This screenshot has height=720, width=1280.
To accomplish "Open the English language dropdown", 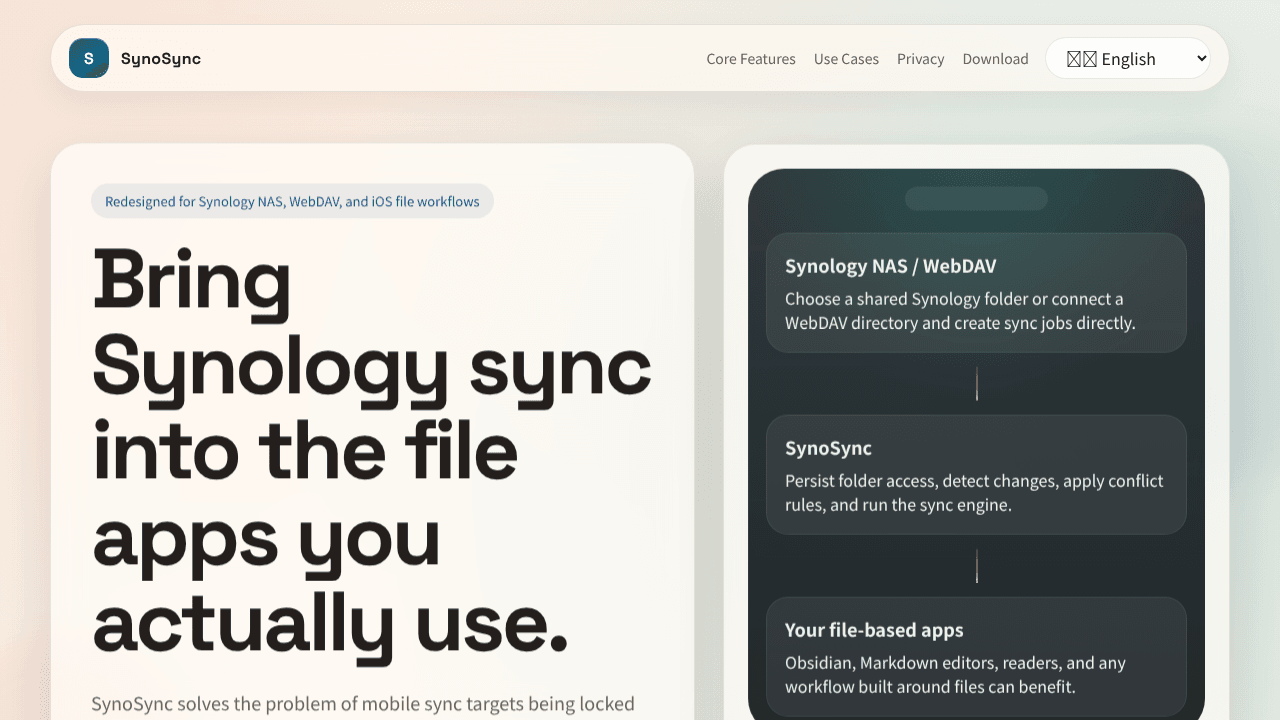I will [x=1128, y=58].
